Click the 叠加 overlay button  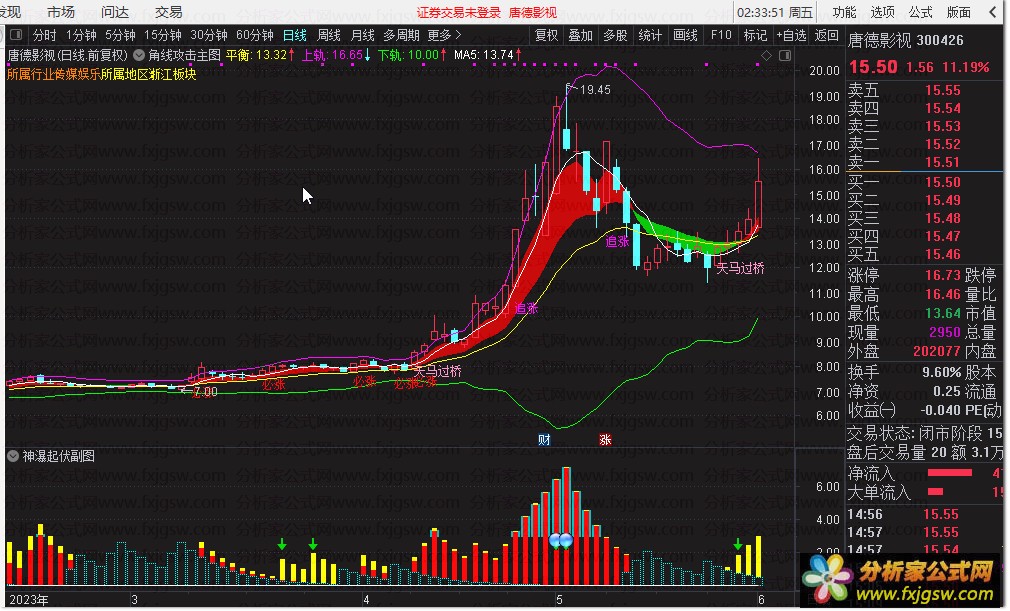(x=580, y=35)
